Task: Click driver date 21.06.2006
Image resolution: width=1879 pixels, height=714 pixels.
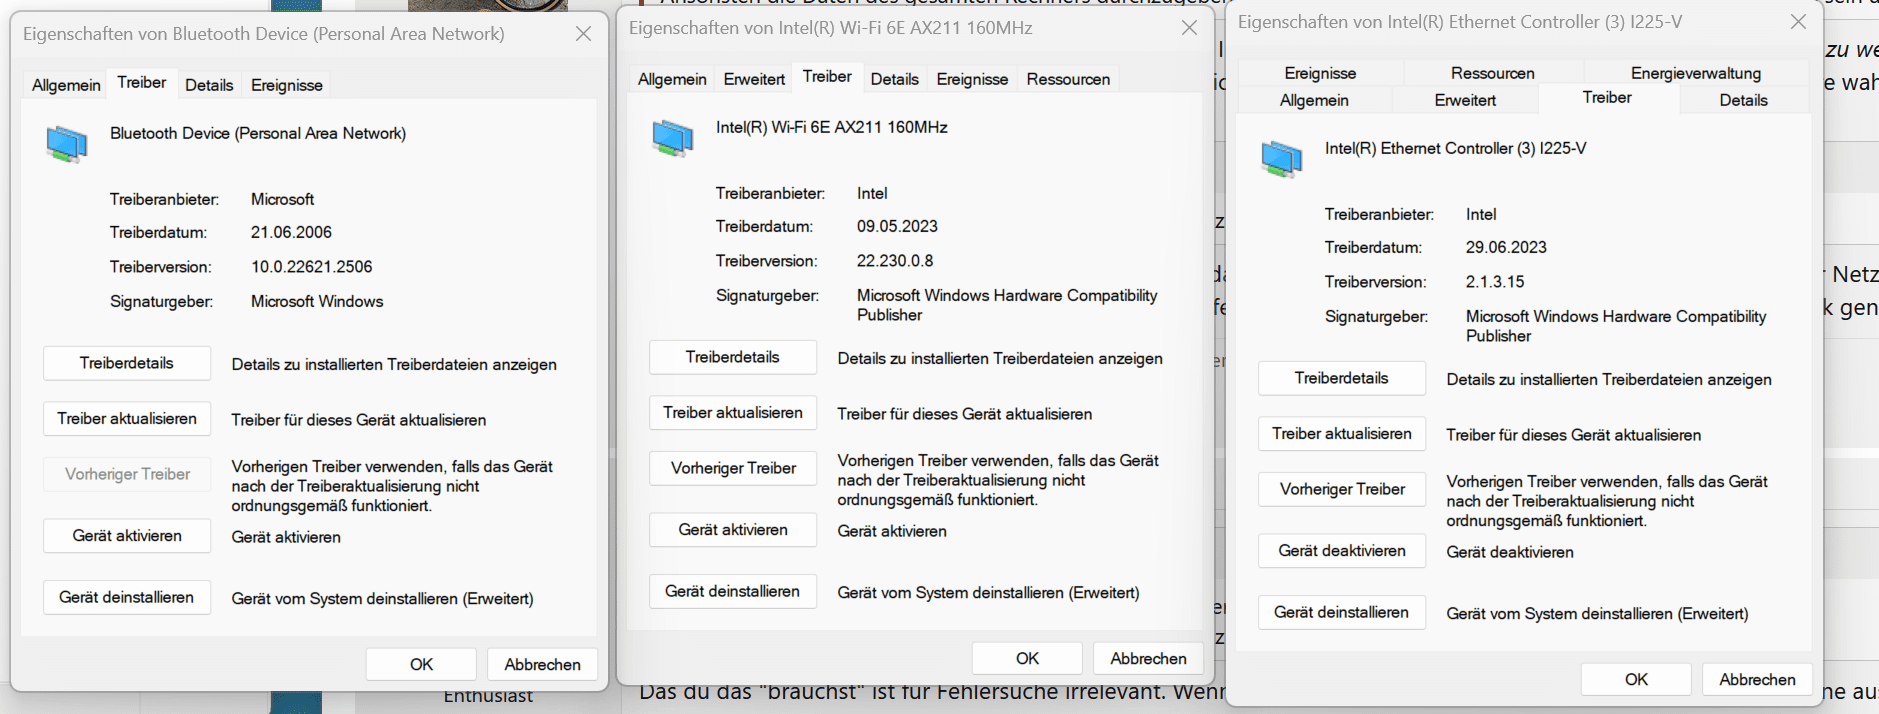Action: click(291, 232)
